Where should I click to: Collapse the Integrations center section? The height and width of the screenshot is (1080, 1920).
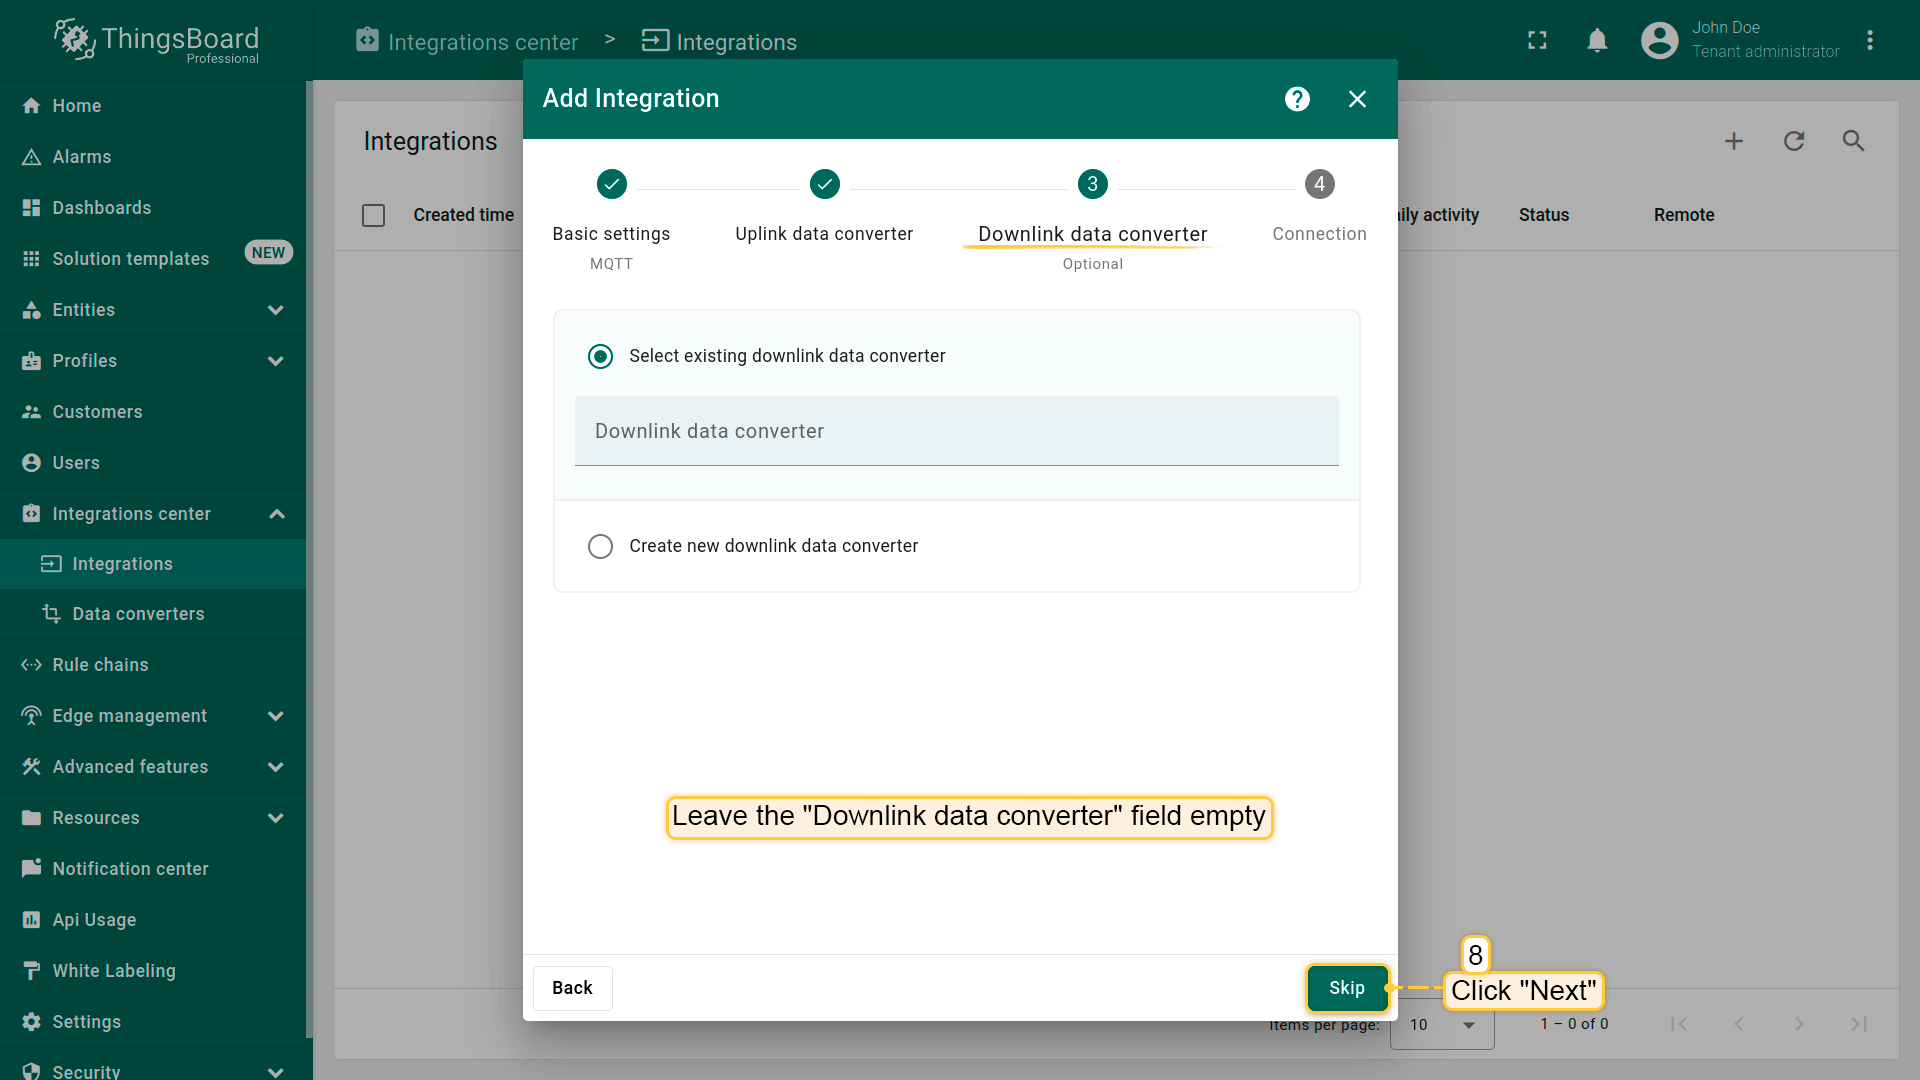pyautogui.click(x=276, y=513)
